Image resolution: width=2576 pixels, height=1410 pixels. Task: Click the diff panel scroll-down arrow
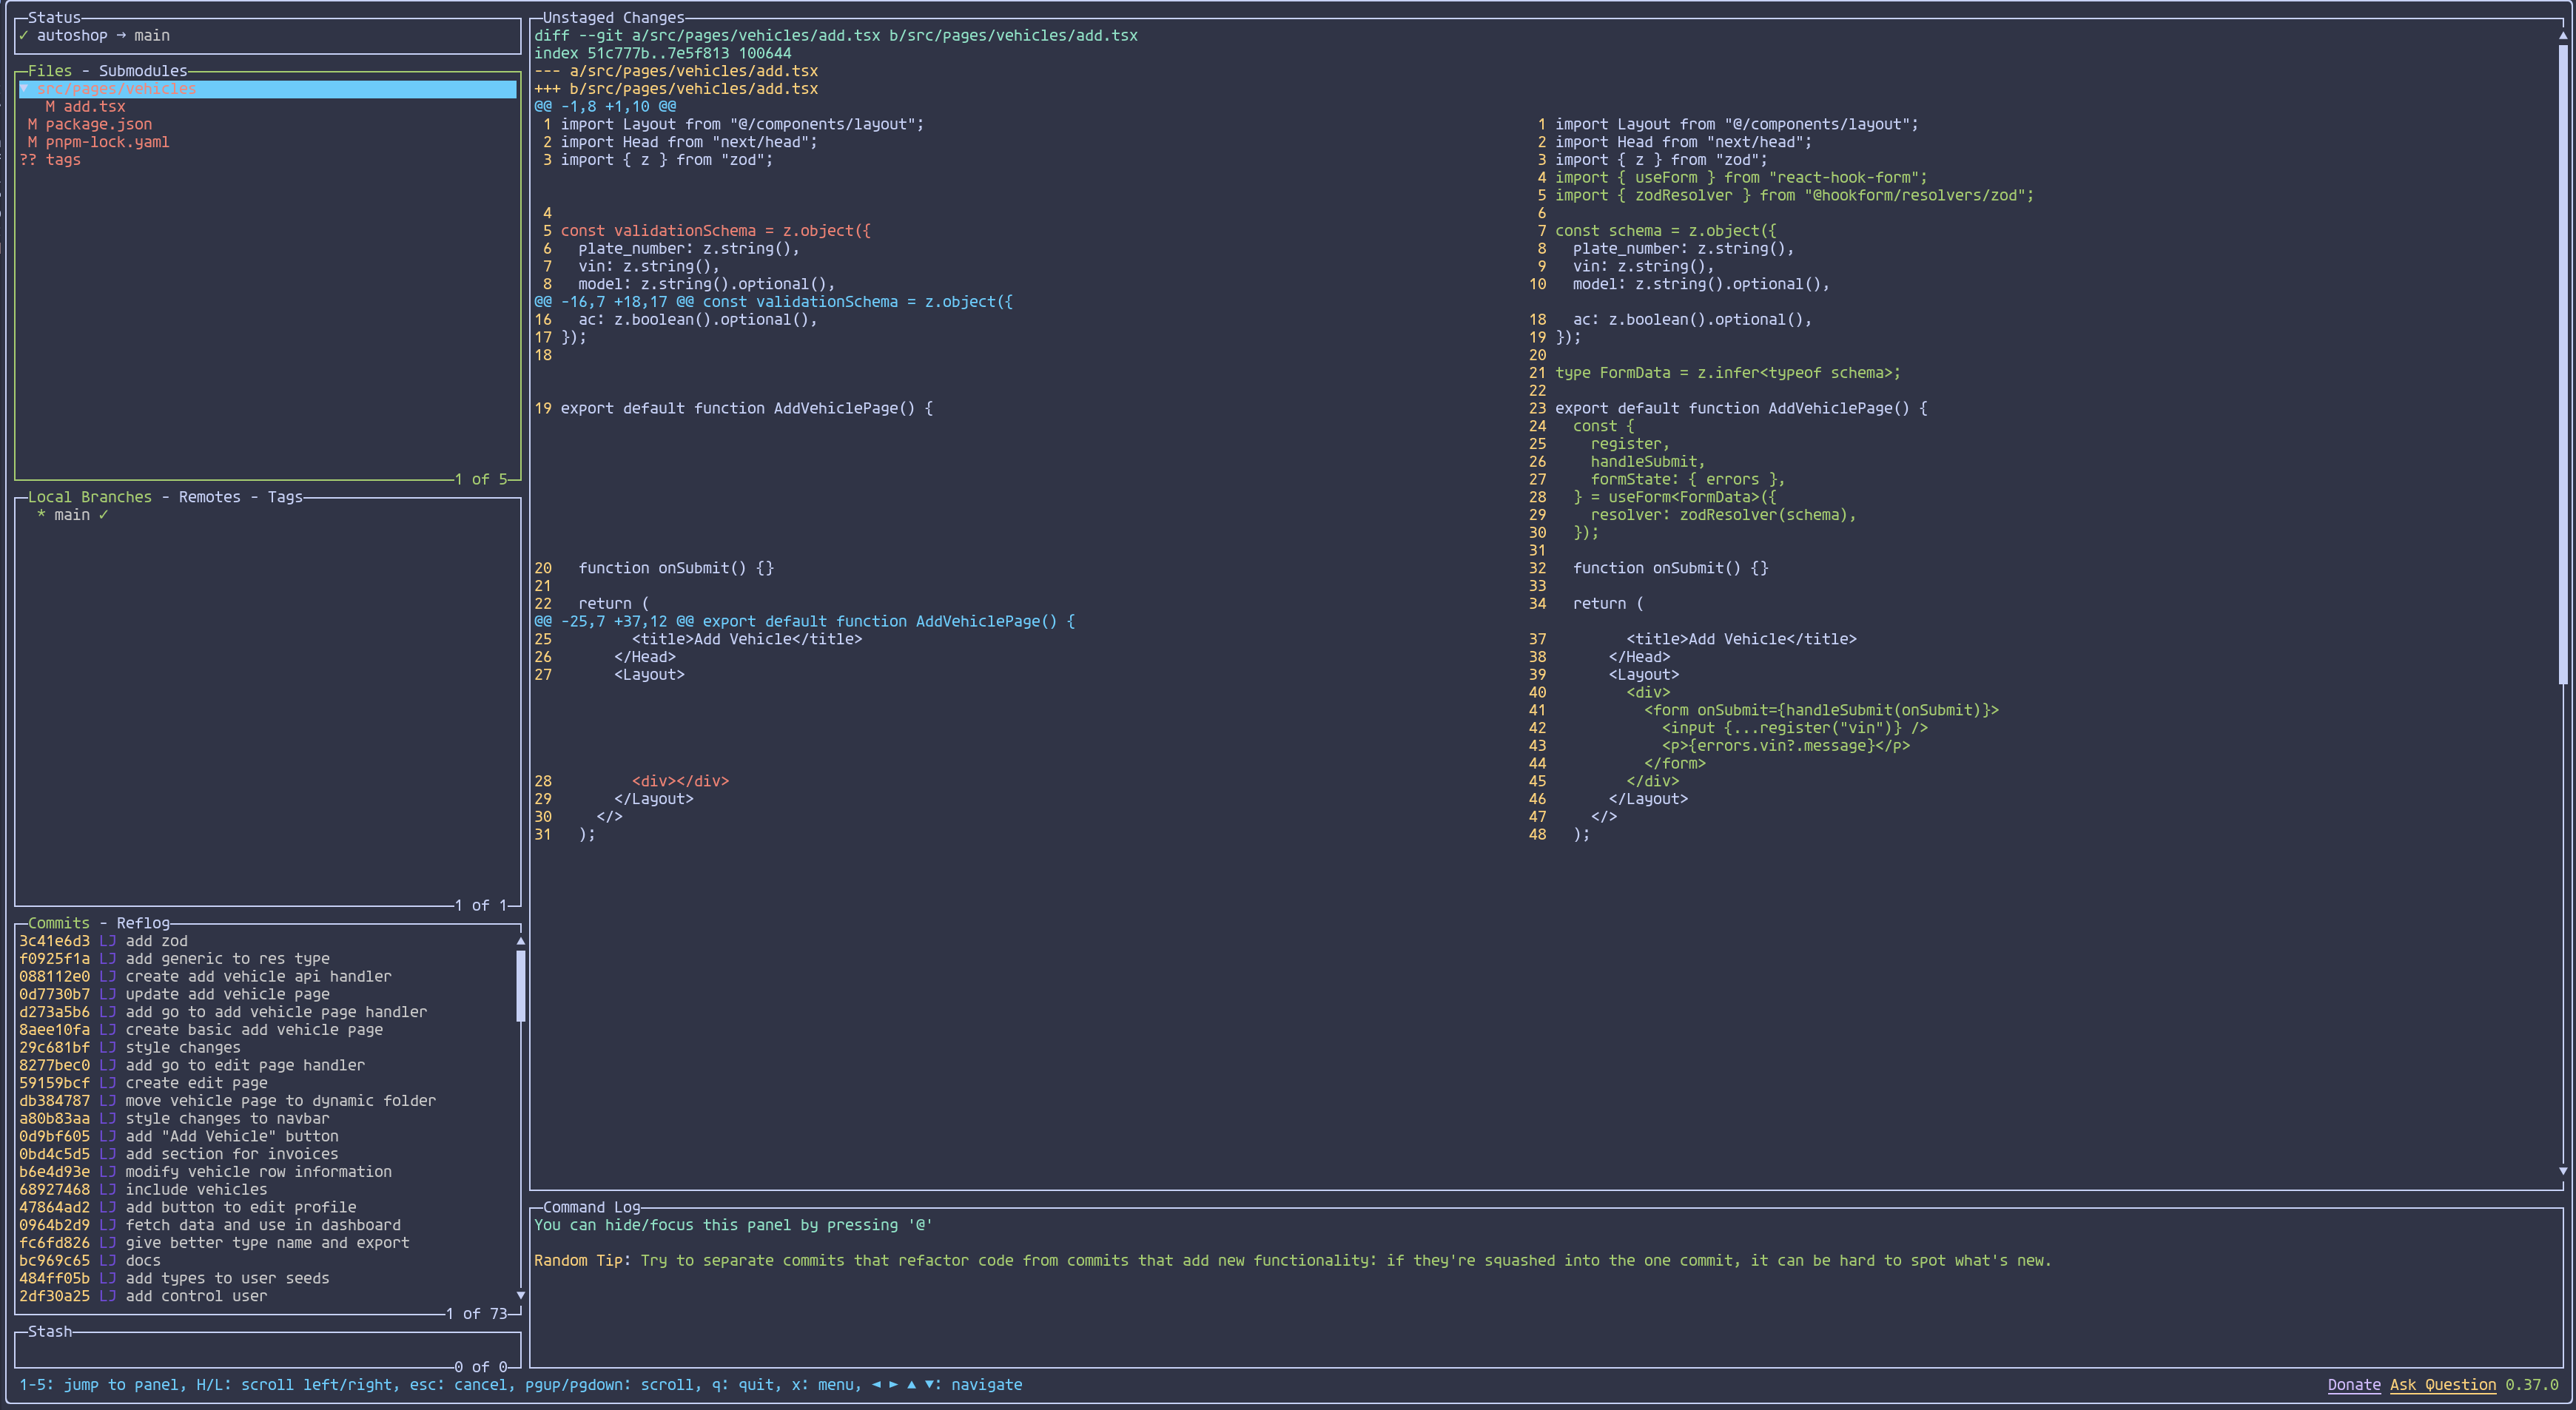pos(2563,1171)
